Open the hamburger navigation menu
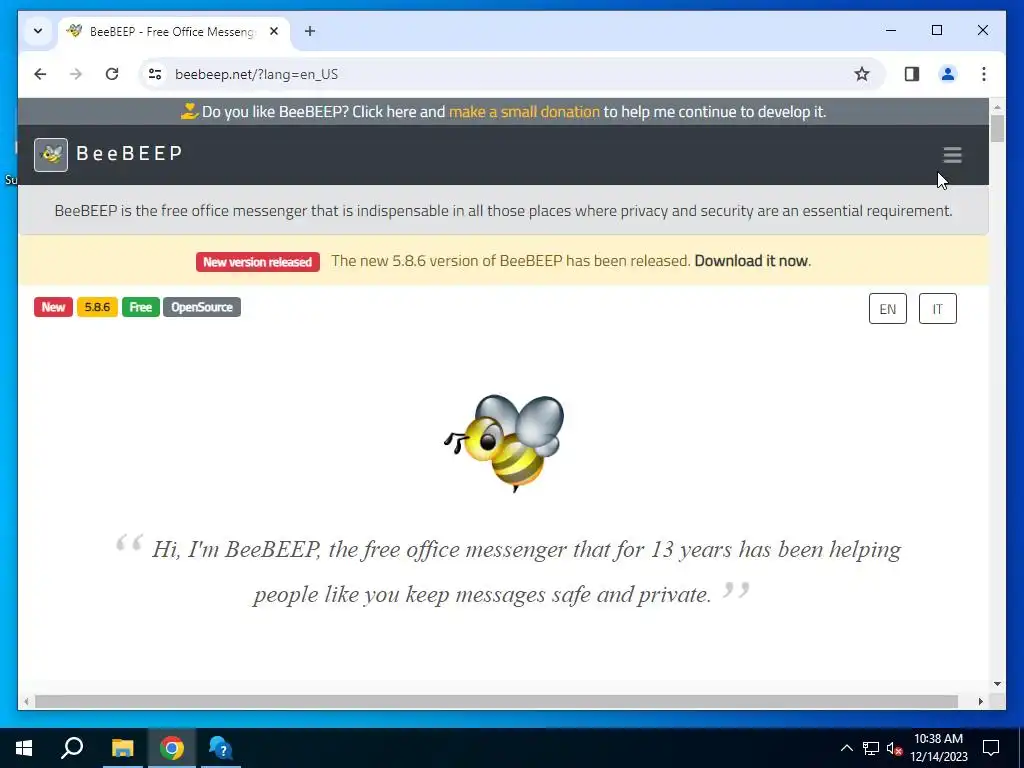The height and width of the screenshot is (768, 1024). pos(952,155)
